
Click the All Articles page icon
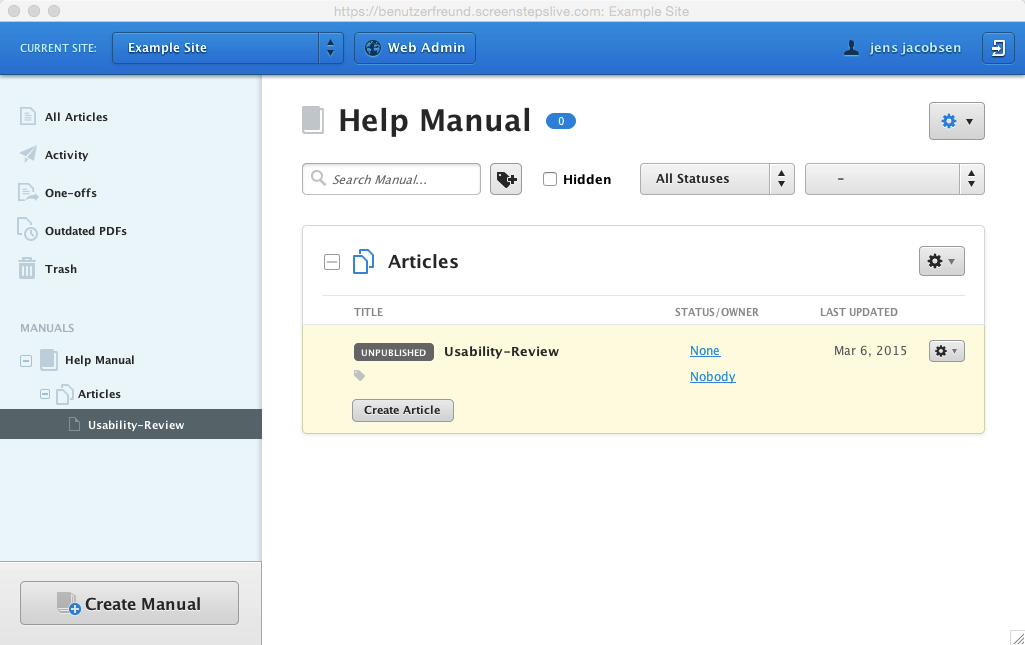point(27,116)
